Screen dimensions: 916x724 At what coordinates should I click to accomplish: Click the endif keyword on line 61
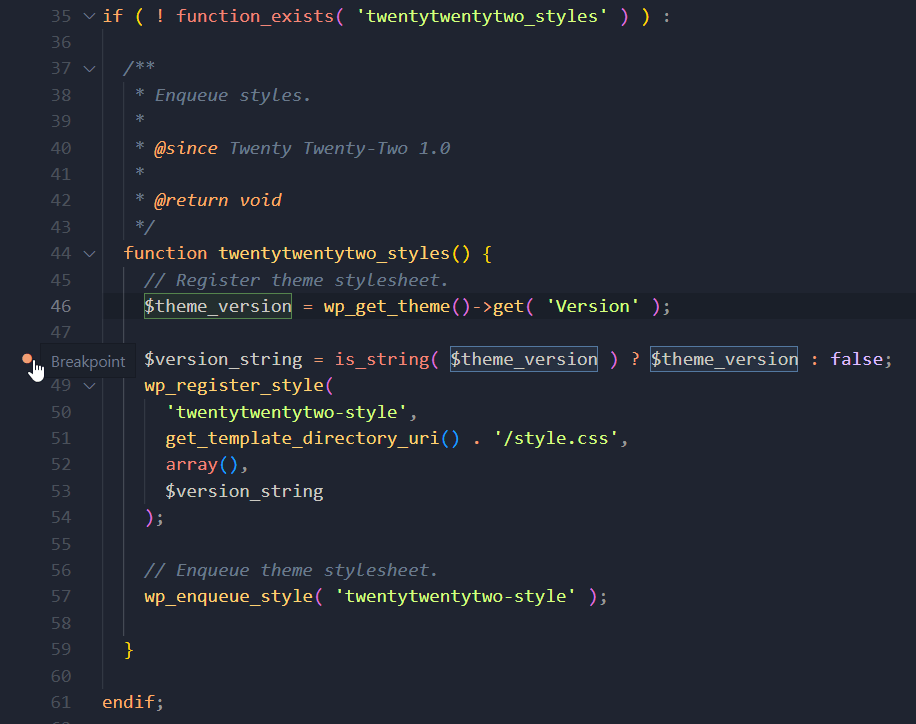point(129,702)
